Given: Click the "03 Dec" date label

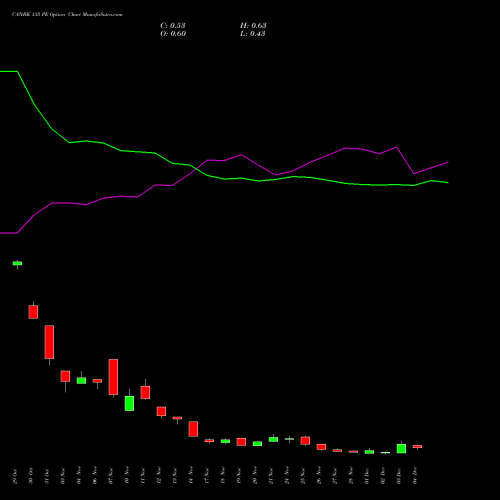Looking at the screenshot, I should [x=399, y=476].
